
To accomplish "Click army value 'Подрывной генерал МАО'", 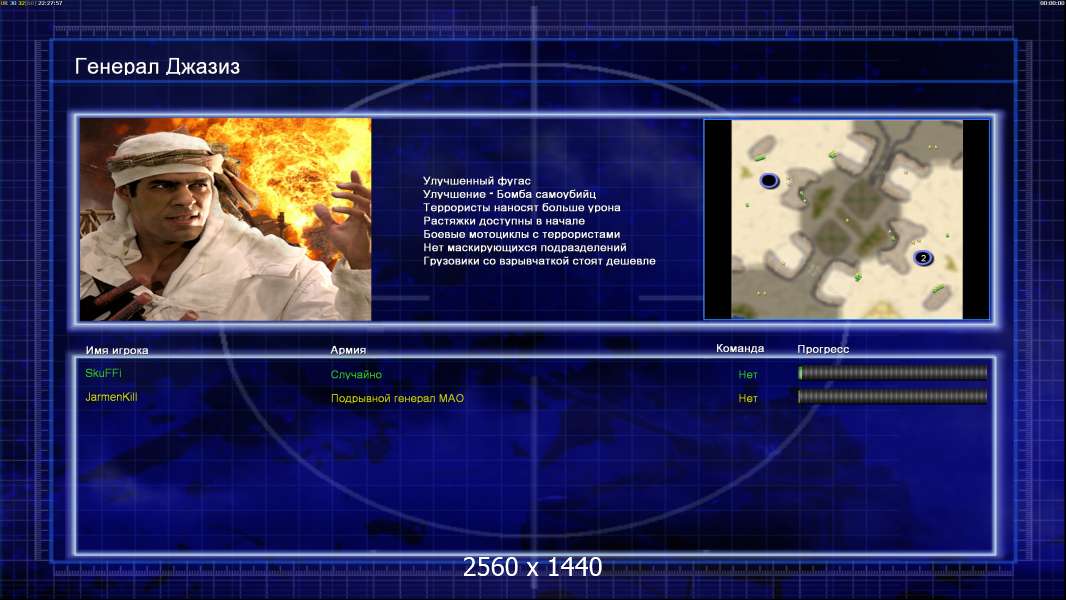I will 397,398.
